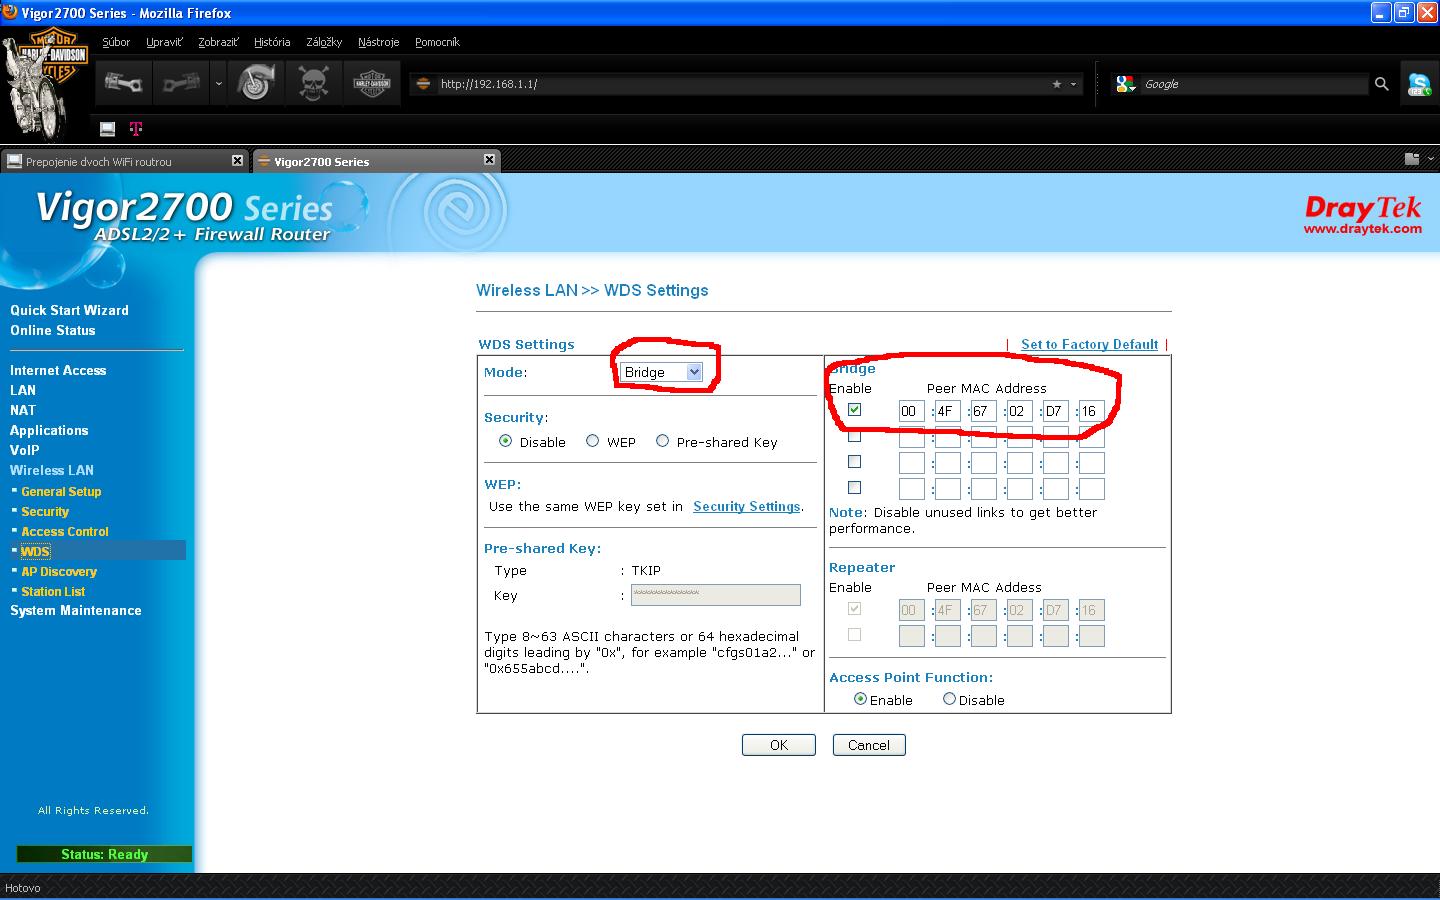Open the LAN sidebar section

[x=23, y=390]
